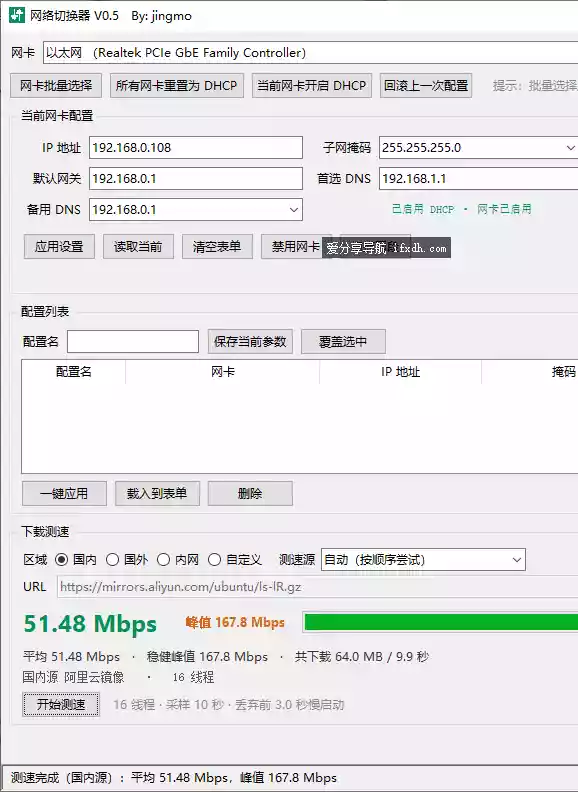The height and width of the screenshot is (792, 578).
Task: Click the 读取当前 button
Action: click(x=138, y=246)
